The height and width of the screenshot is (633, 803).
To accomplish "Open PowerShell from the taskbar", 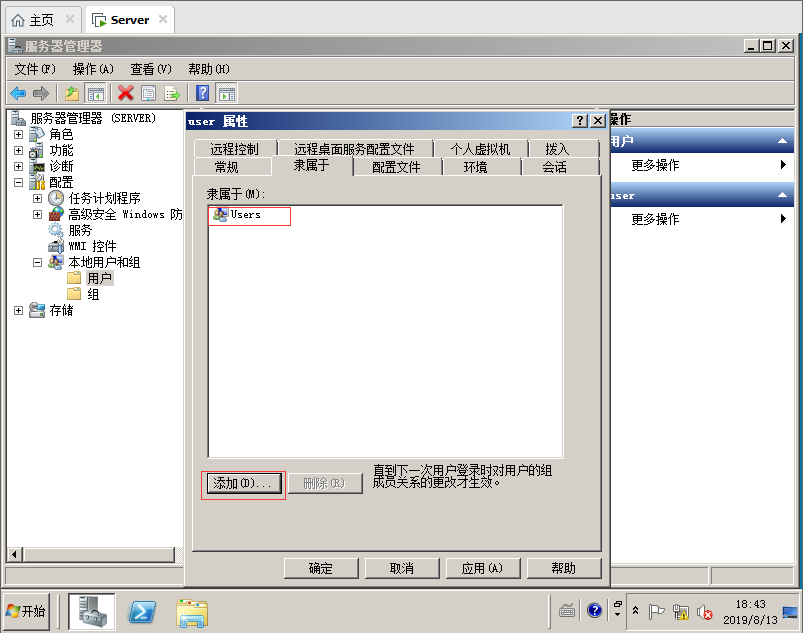I will 143,611.
